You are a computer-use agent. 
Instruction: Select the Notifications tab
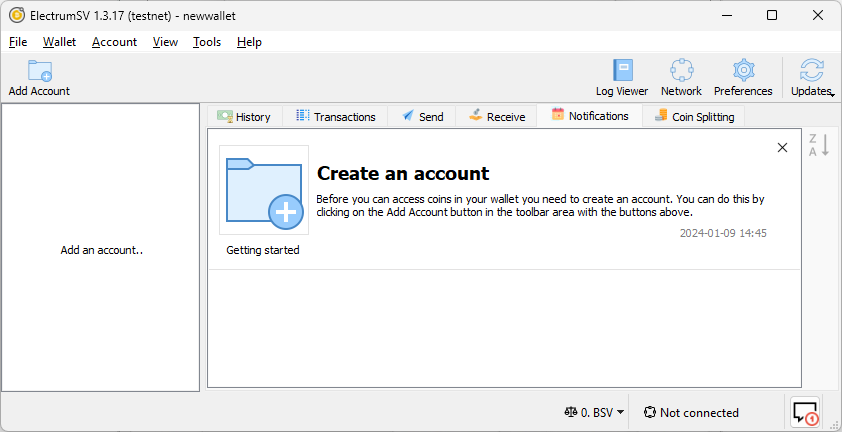tap(590, 116)
